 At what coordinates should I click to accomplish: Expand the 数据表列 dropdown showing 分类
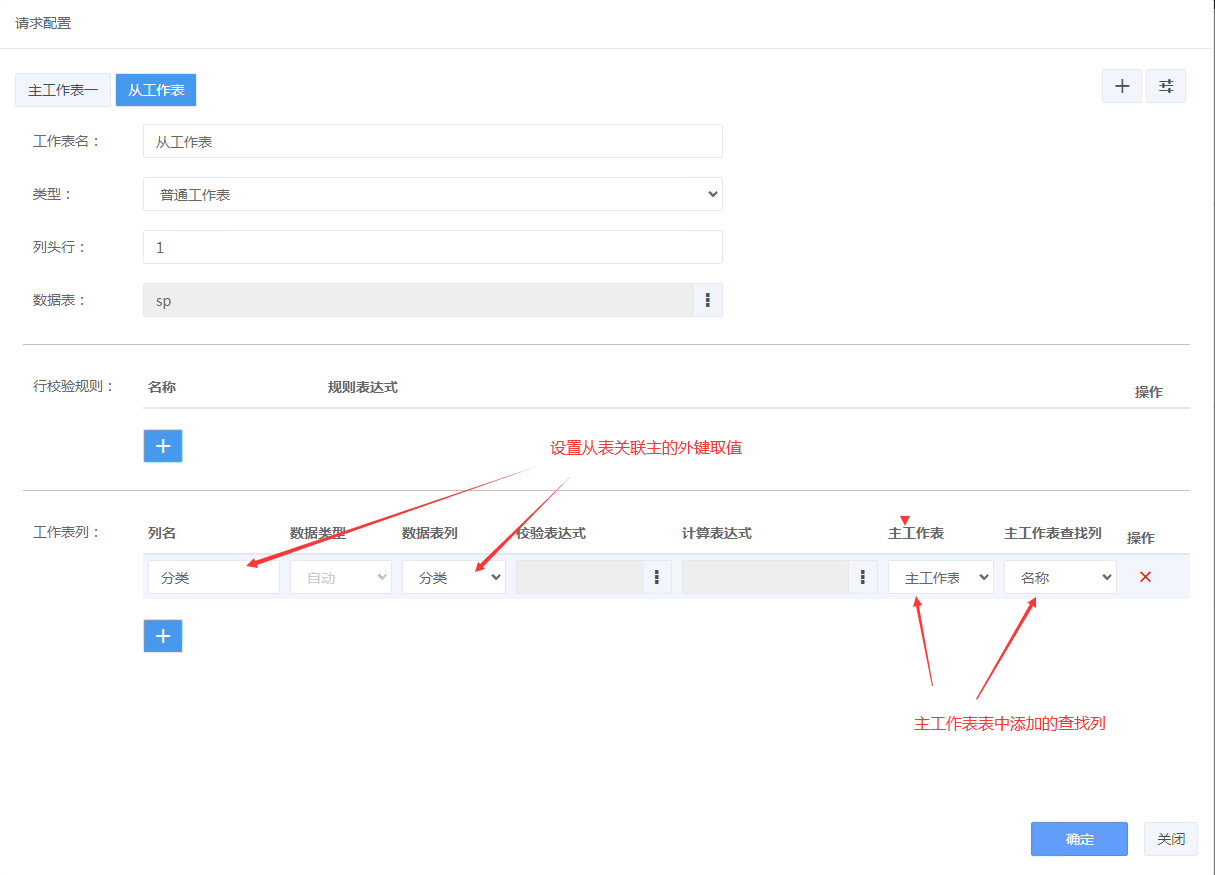453,577
